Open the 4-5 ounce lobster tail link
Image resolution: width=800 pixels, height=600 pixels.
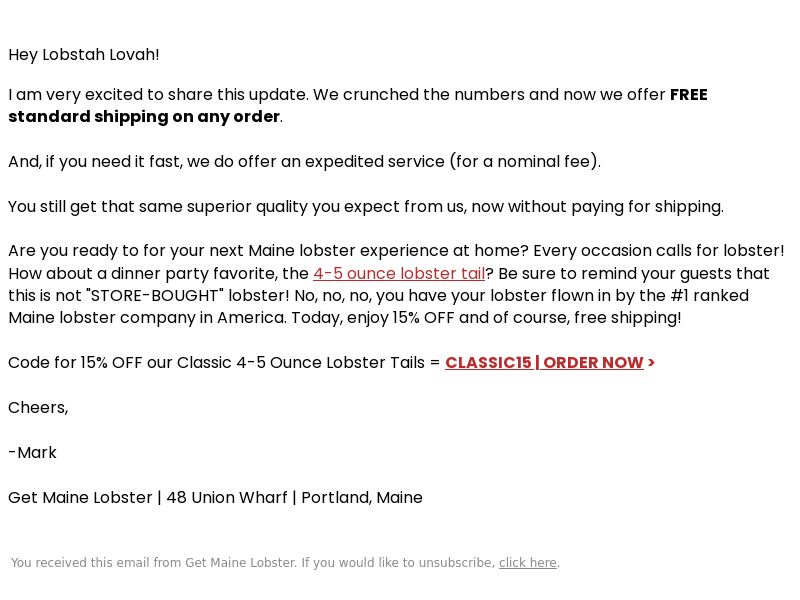[x=398, y=273]
